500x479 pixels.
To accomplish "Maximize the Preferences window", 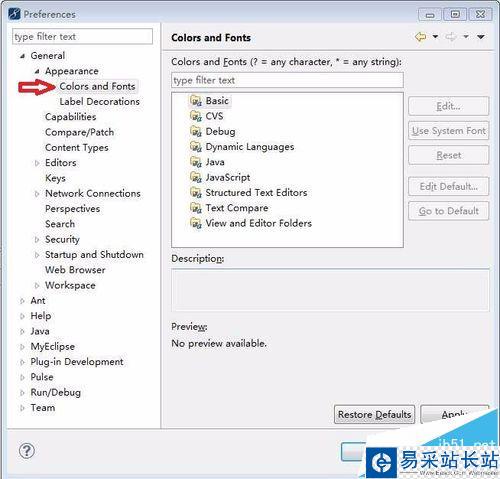I will point(455,15).
